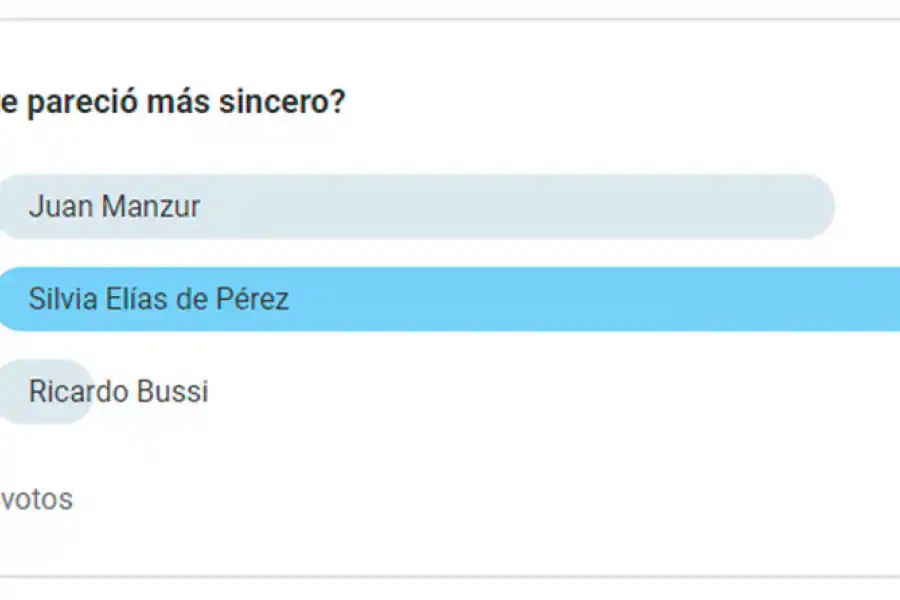Click the surname 'Pérez' label
The width and height of the screenshot is (900, 600).
click(253, 299)
